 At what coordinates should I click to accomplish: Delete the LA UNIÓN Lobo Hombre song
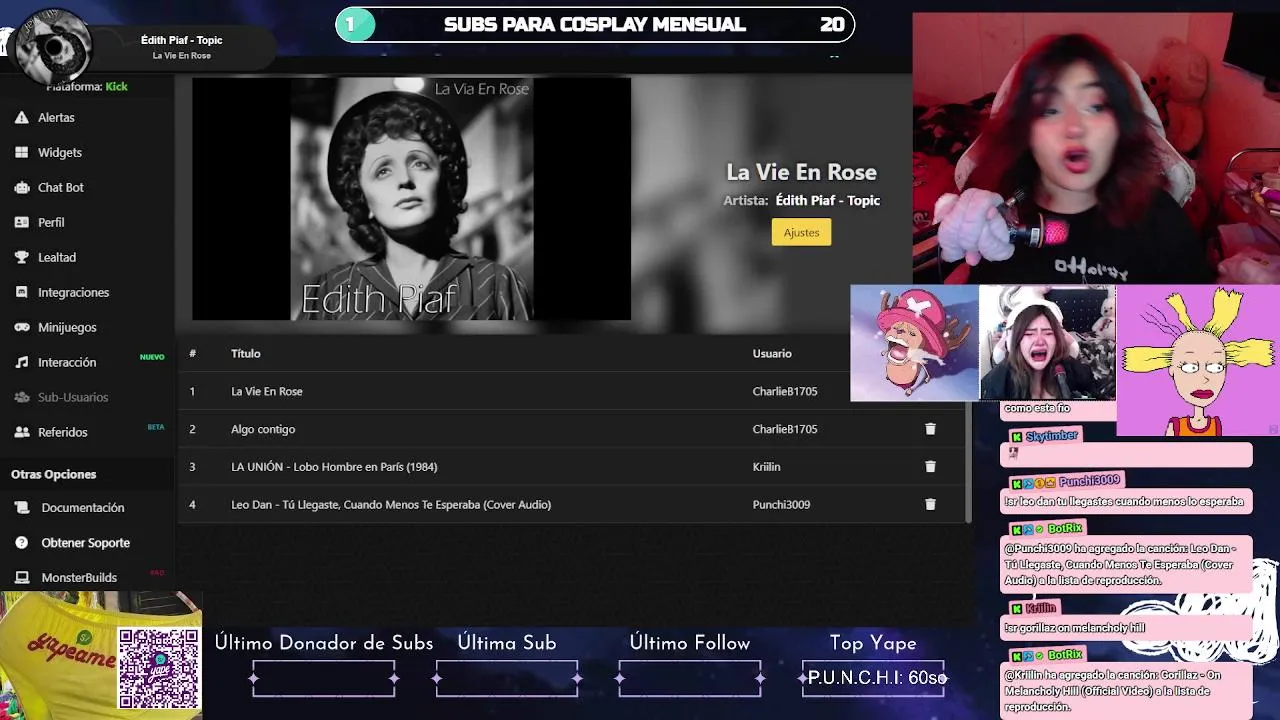point(930,467)
